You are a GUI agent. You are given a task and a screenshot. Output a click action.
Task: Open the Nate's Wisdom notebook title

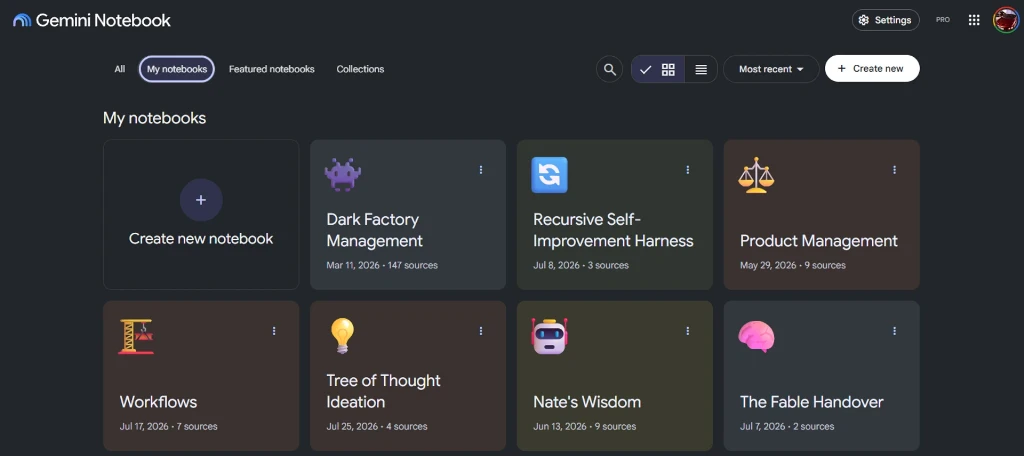tap(587, 402)
